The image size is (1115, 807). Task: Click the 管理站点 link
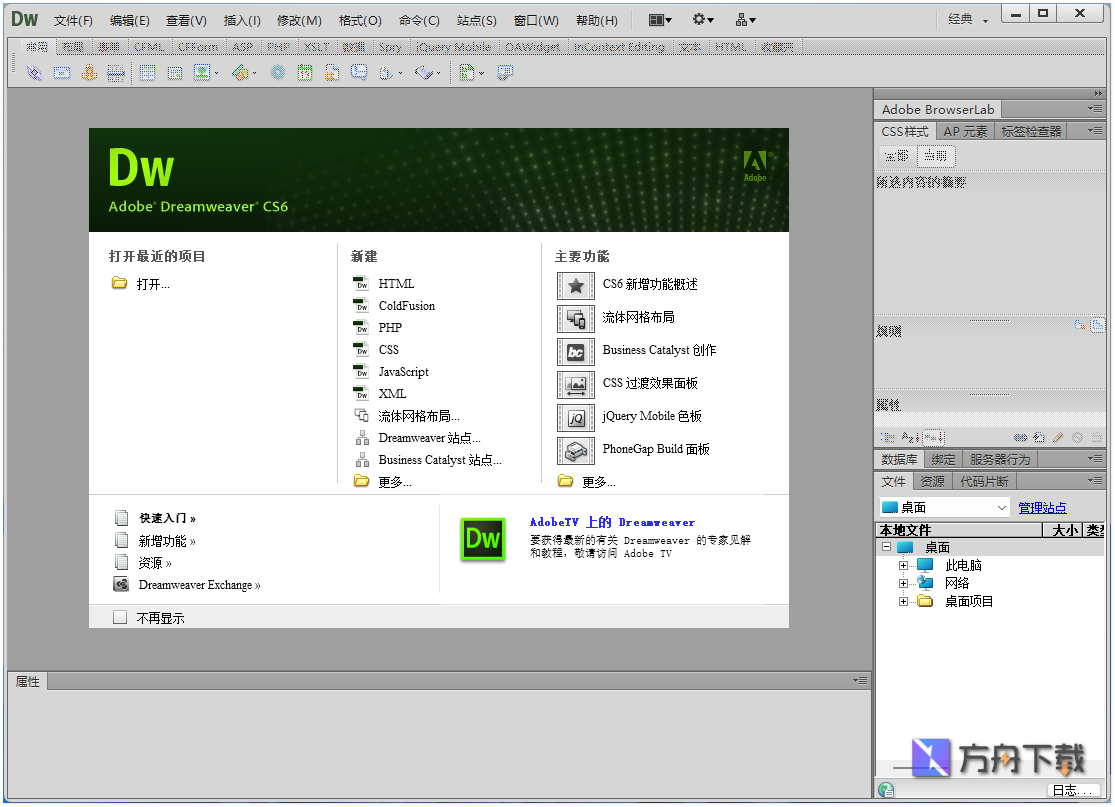[1042, 508]
